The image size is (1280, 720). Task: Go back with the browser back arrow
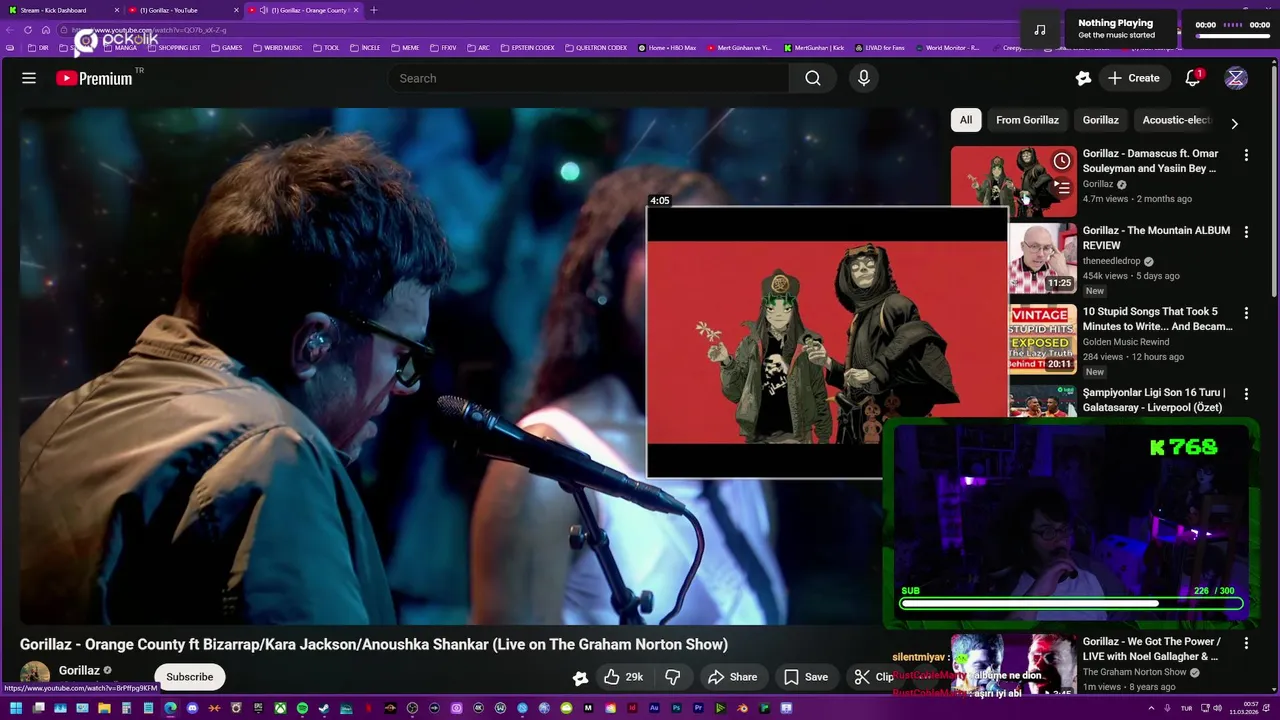click(x=11, y=30)
